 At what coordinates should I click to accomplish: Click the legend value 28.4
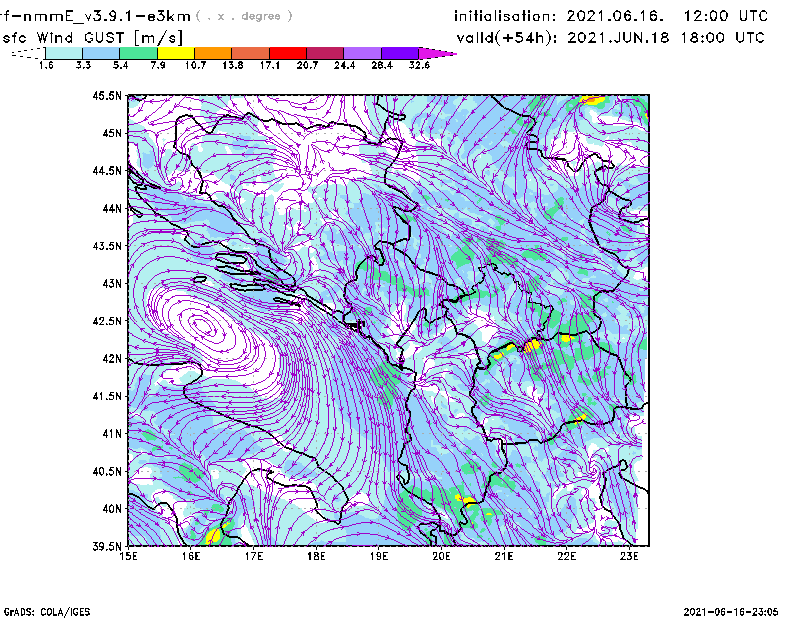382,65
